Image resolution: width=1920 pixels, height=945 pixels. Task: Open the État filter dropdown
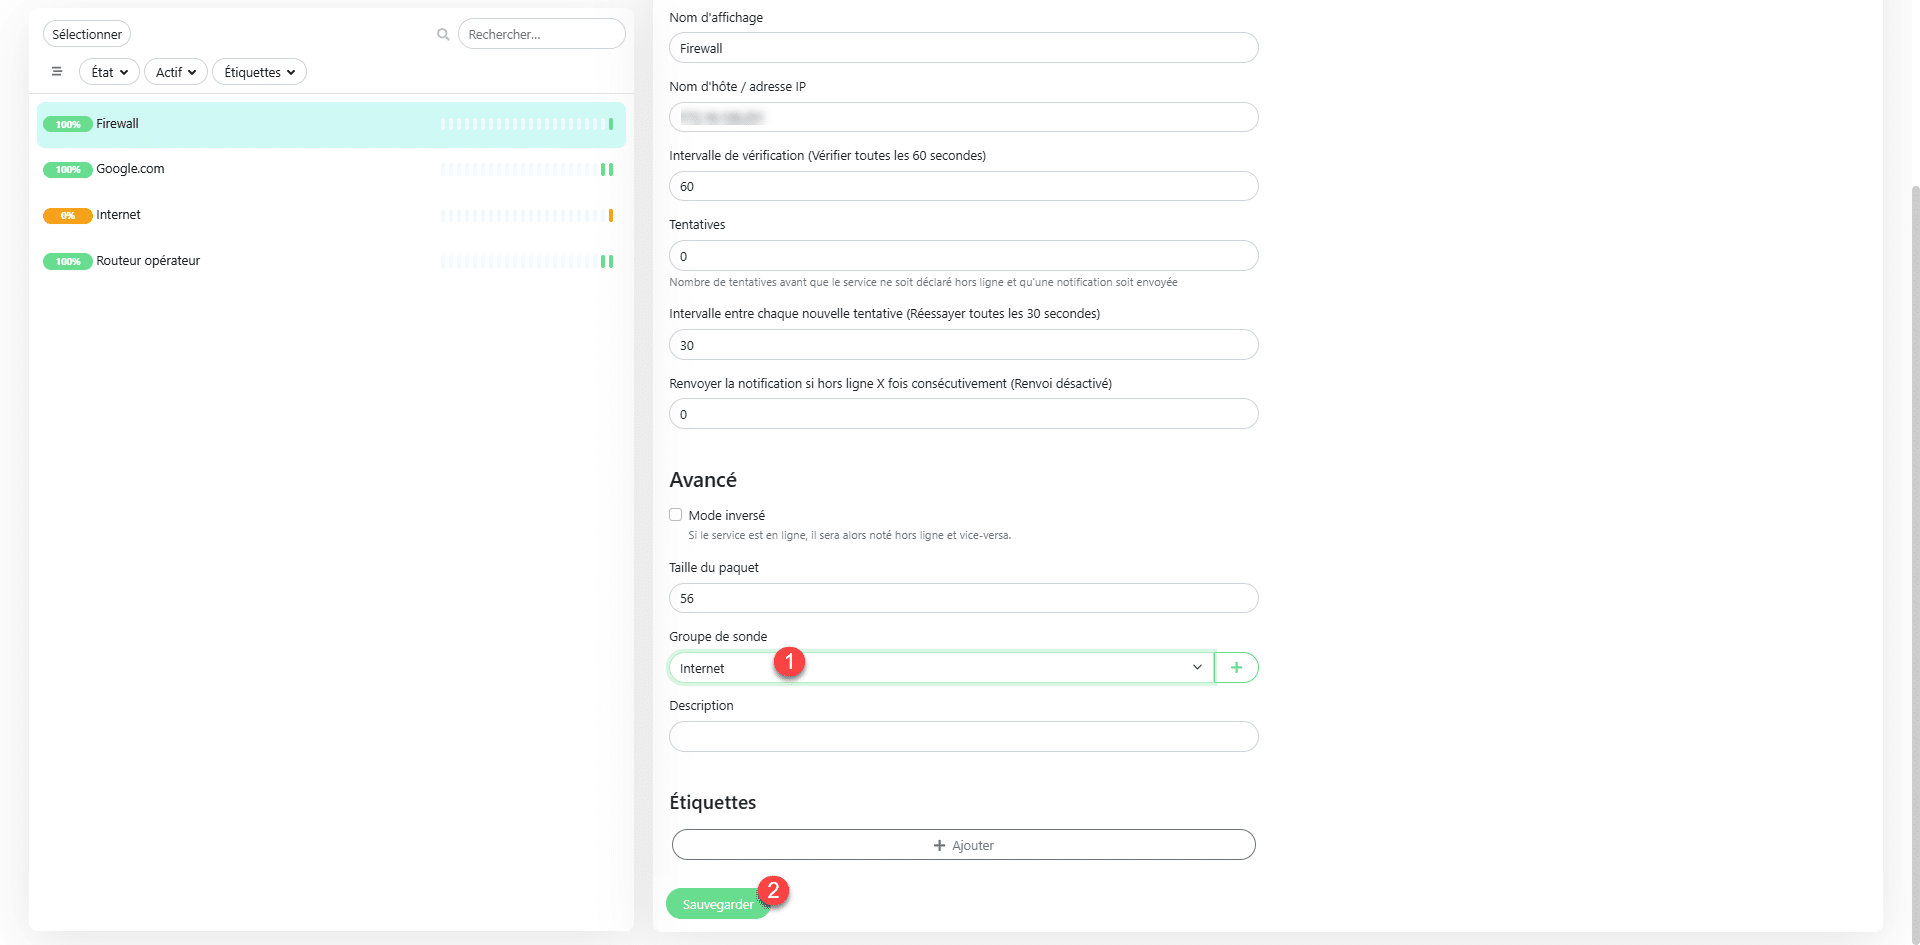109,72
